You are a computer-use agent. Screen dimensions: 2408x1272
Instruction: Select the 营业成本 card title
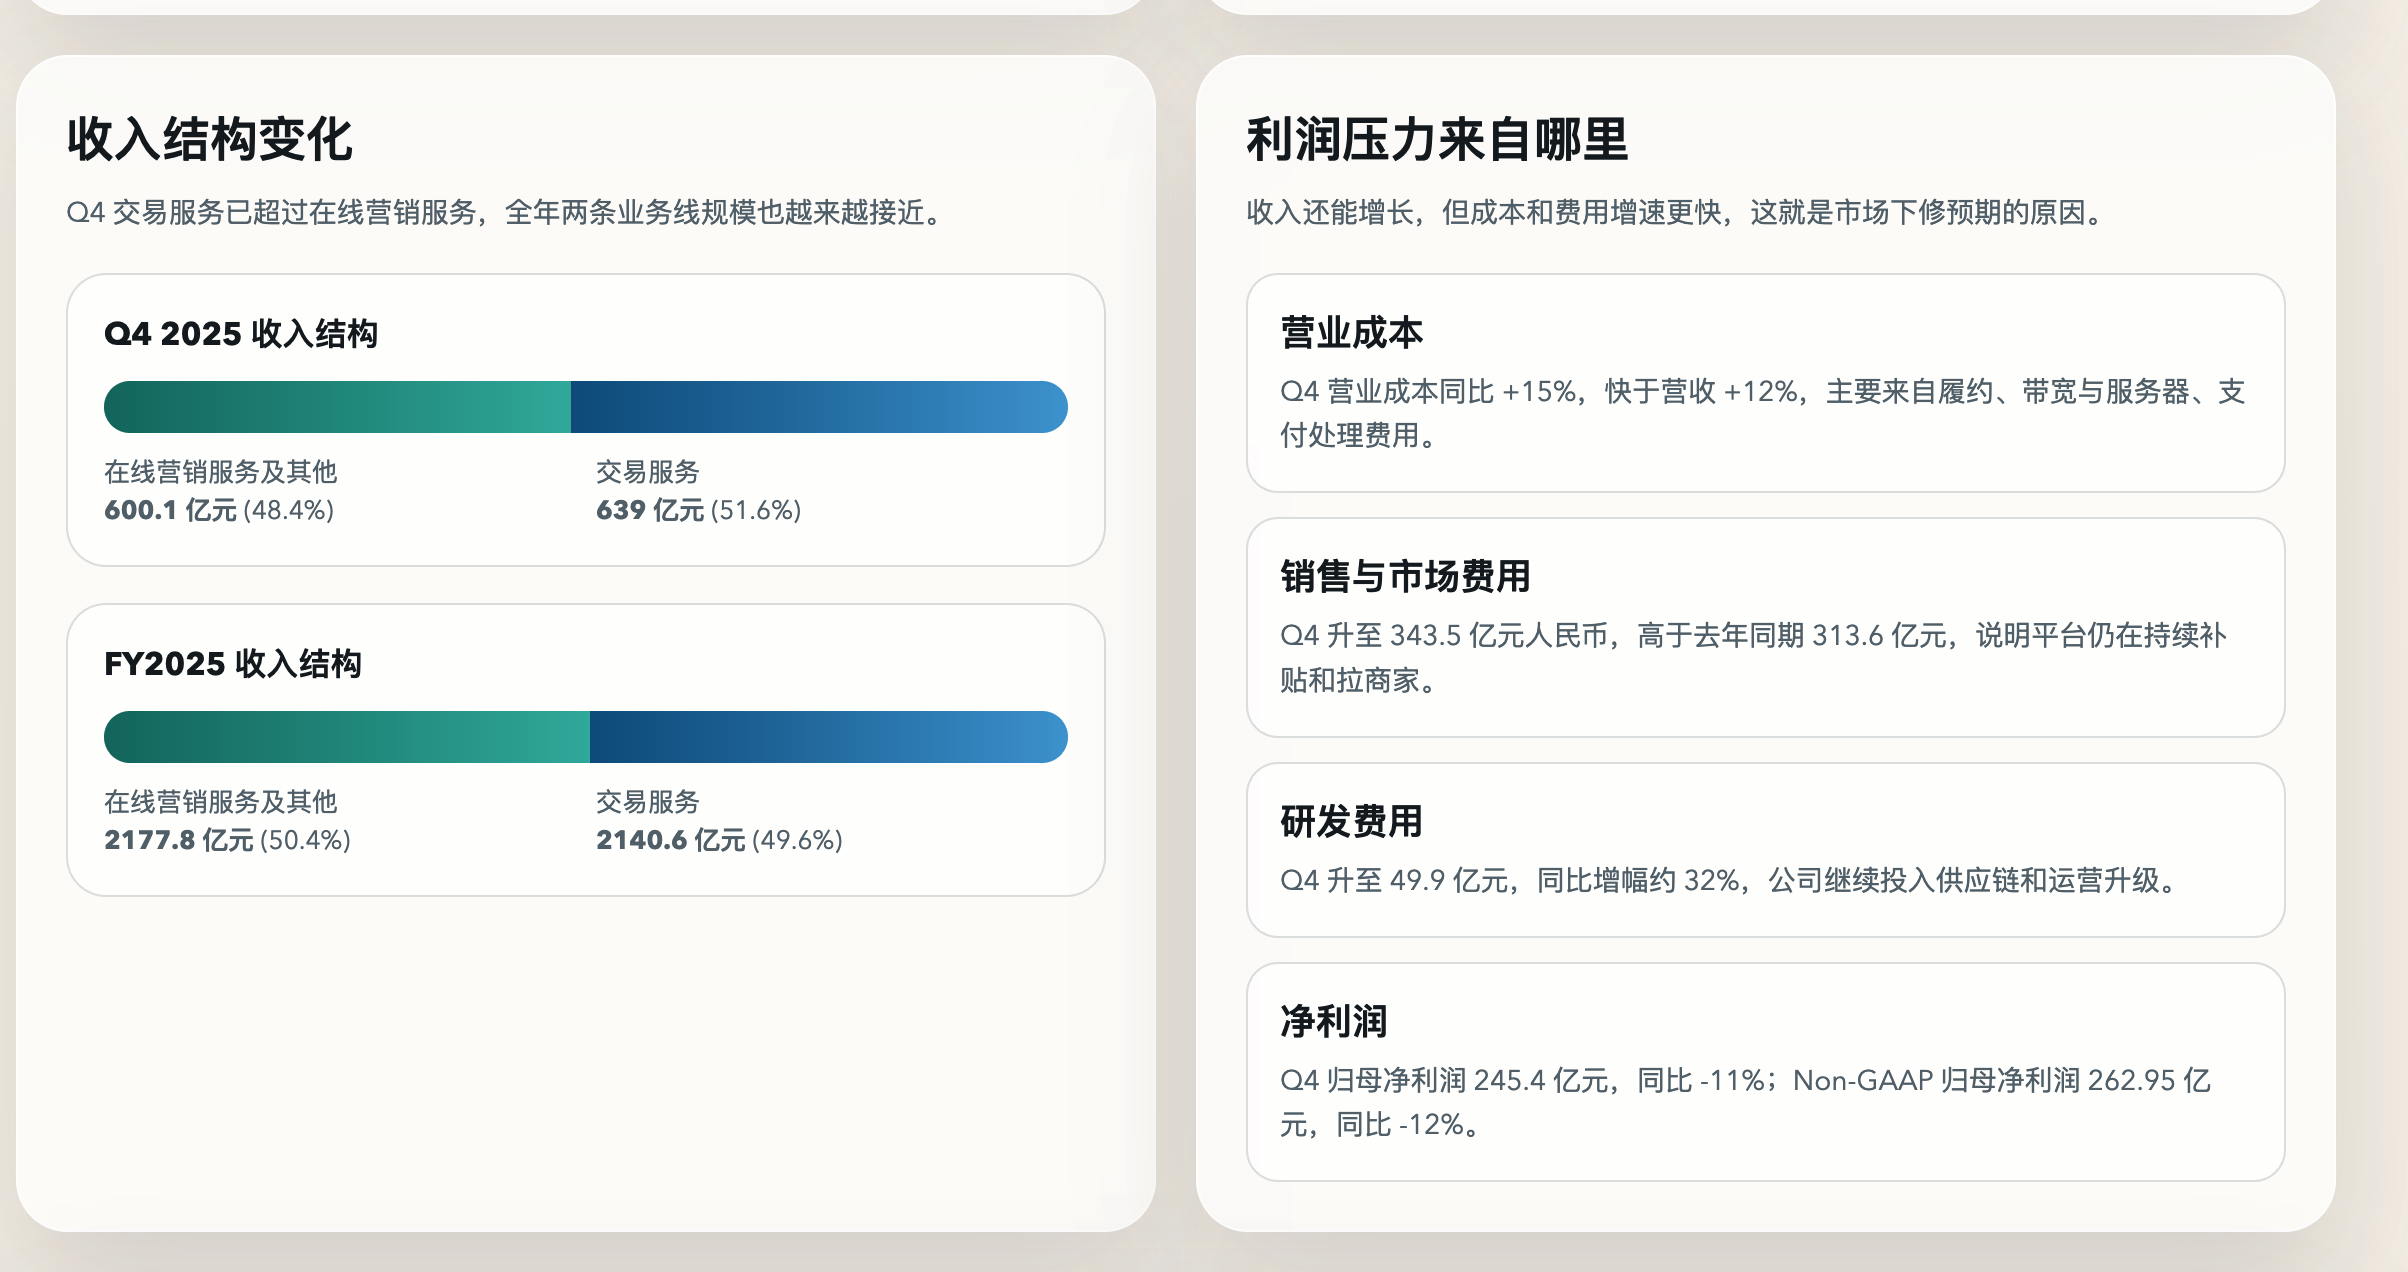tap(1351, 333)
